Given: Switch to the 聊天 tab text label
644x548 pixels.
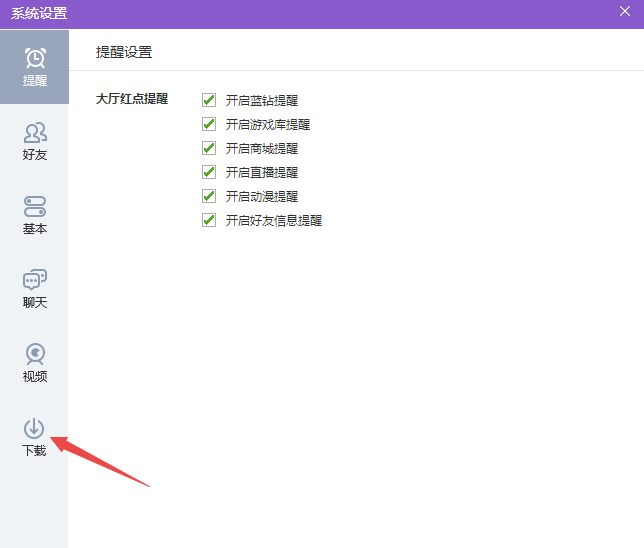Looking at the screenshot, I should 34,303.
